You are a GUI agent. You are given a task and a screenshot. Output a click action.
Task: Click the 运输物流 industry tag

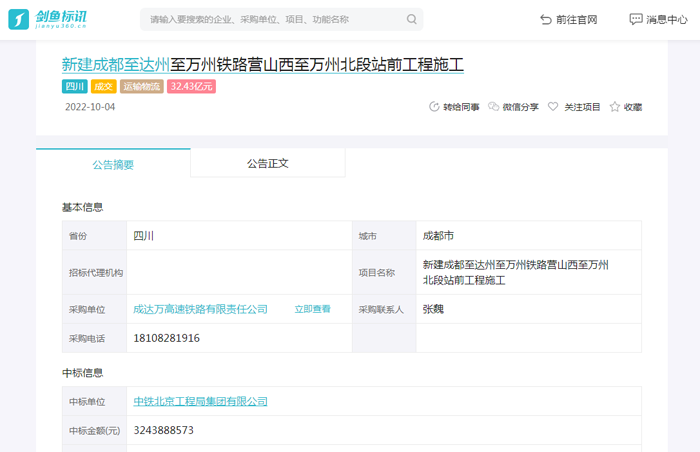click(142, 87)
